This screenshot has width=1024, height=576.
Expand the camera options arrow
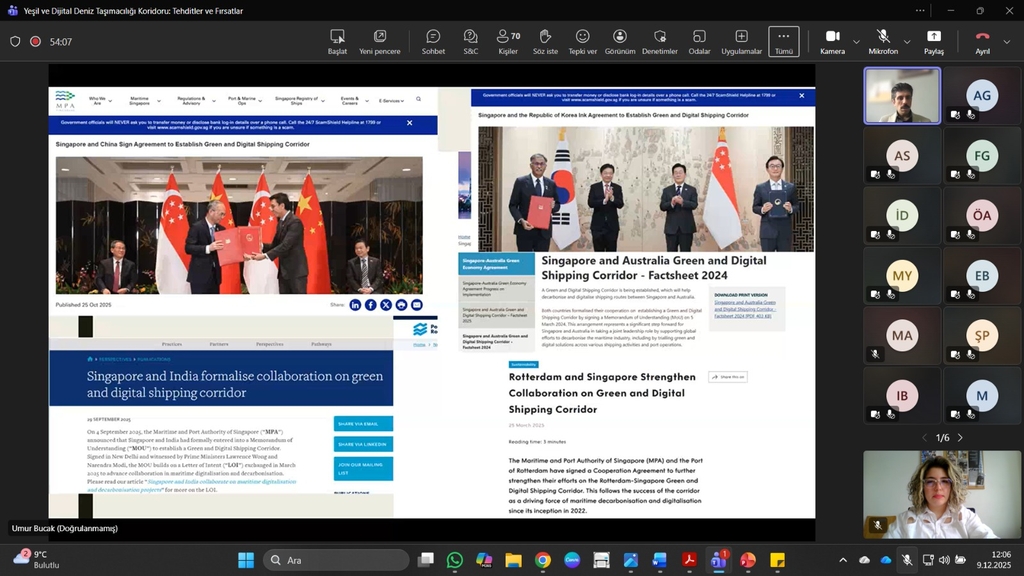[856, 42]
